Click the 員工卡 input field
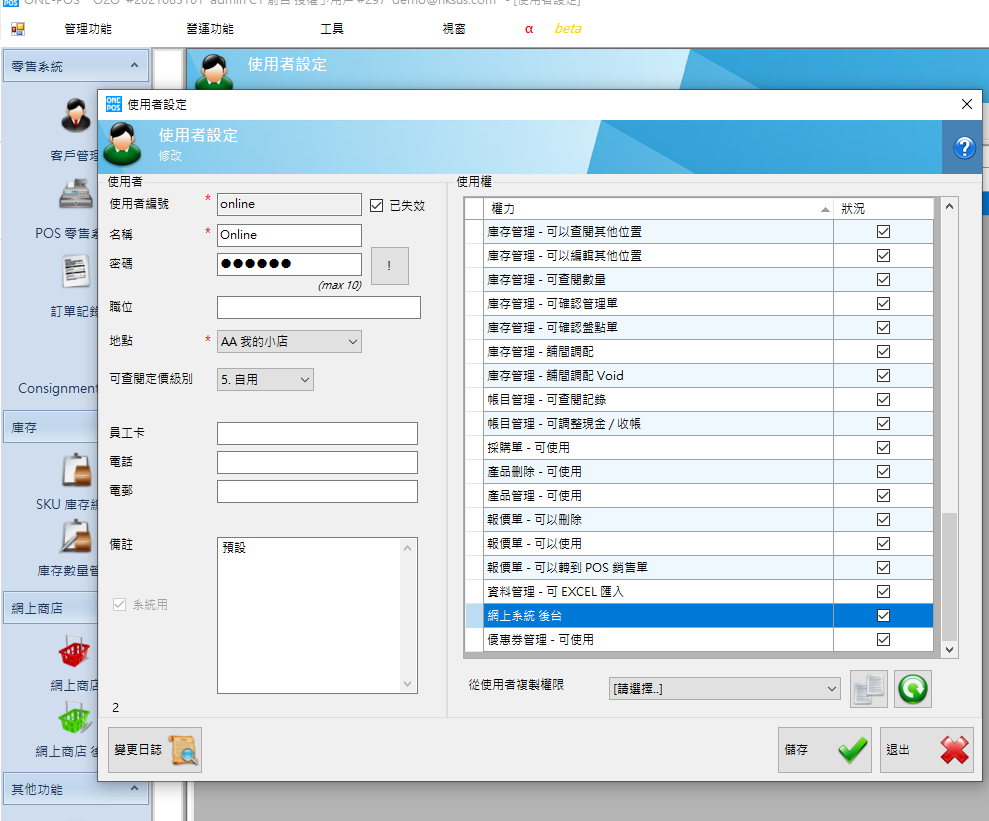Screen dimensions: 989x821 tap(317, 433)
